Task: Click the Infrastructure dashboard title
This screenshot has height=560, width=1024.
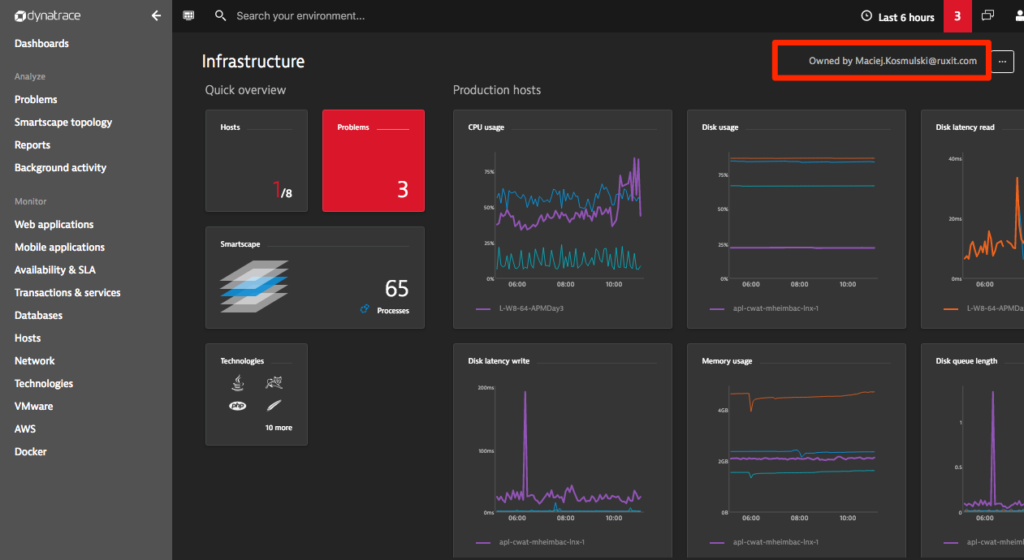Action: pos(253,61)
